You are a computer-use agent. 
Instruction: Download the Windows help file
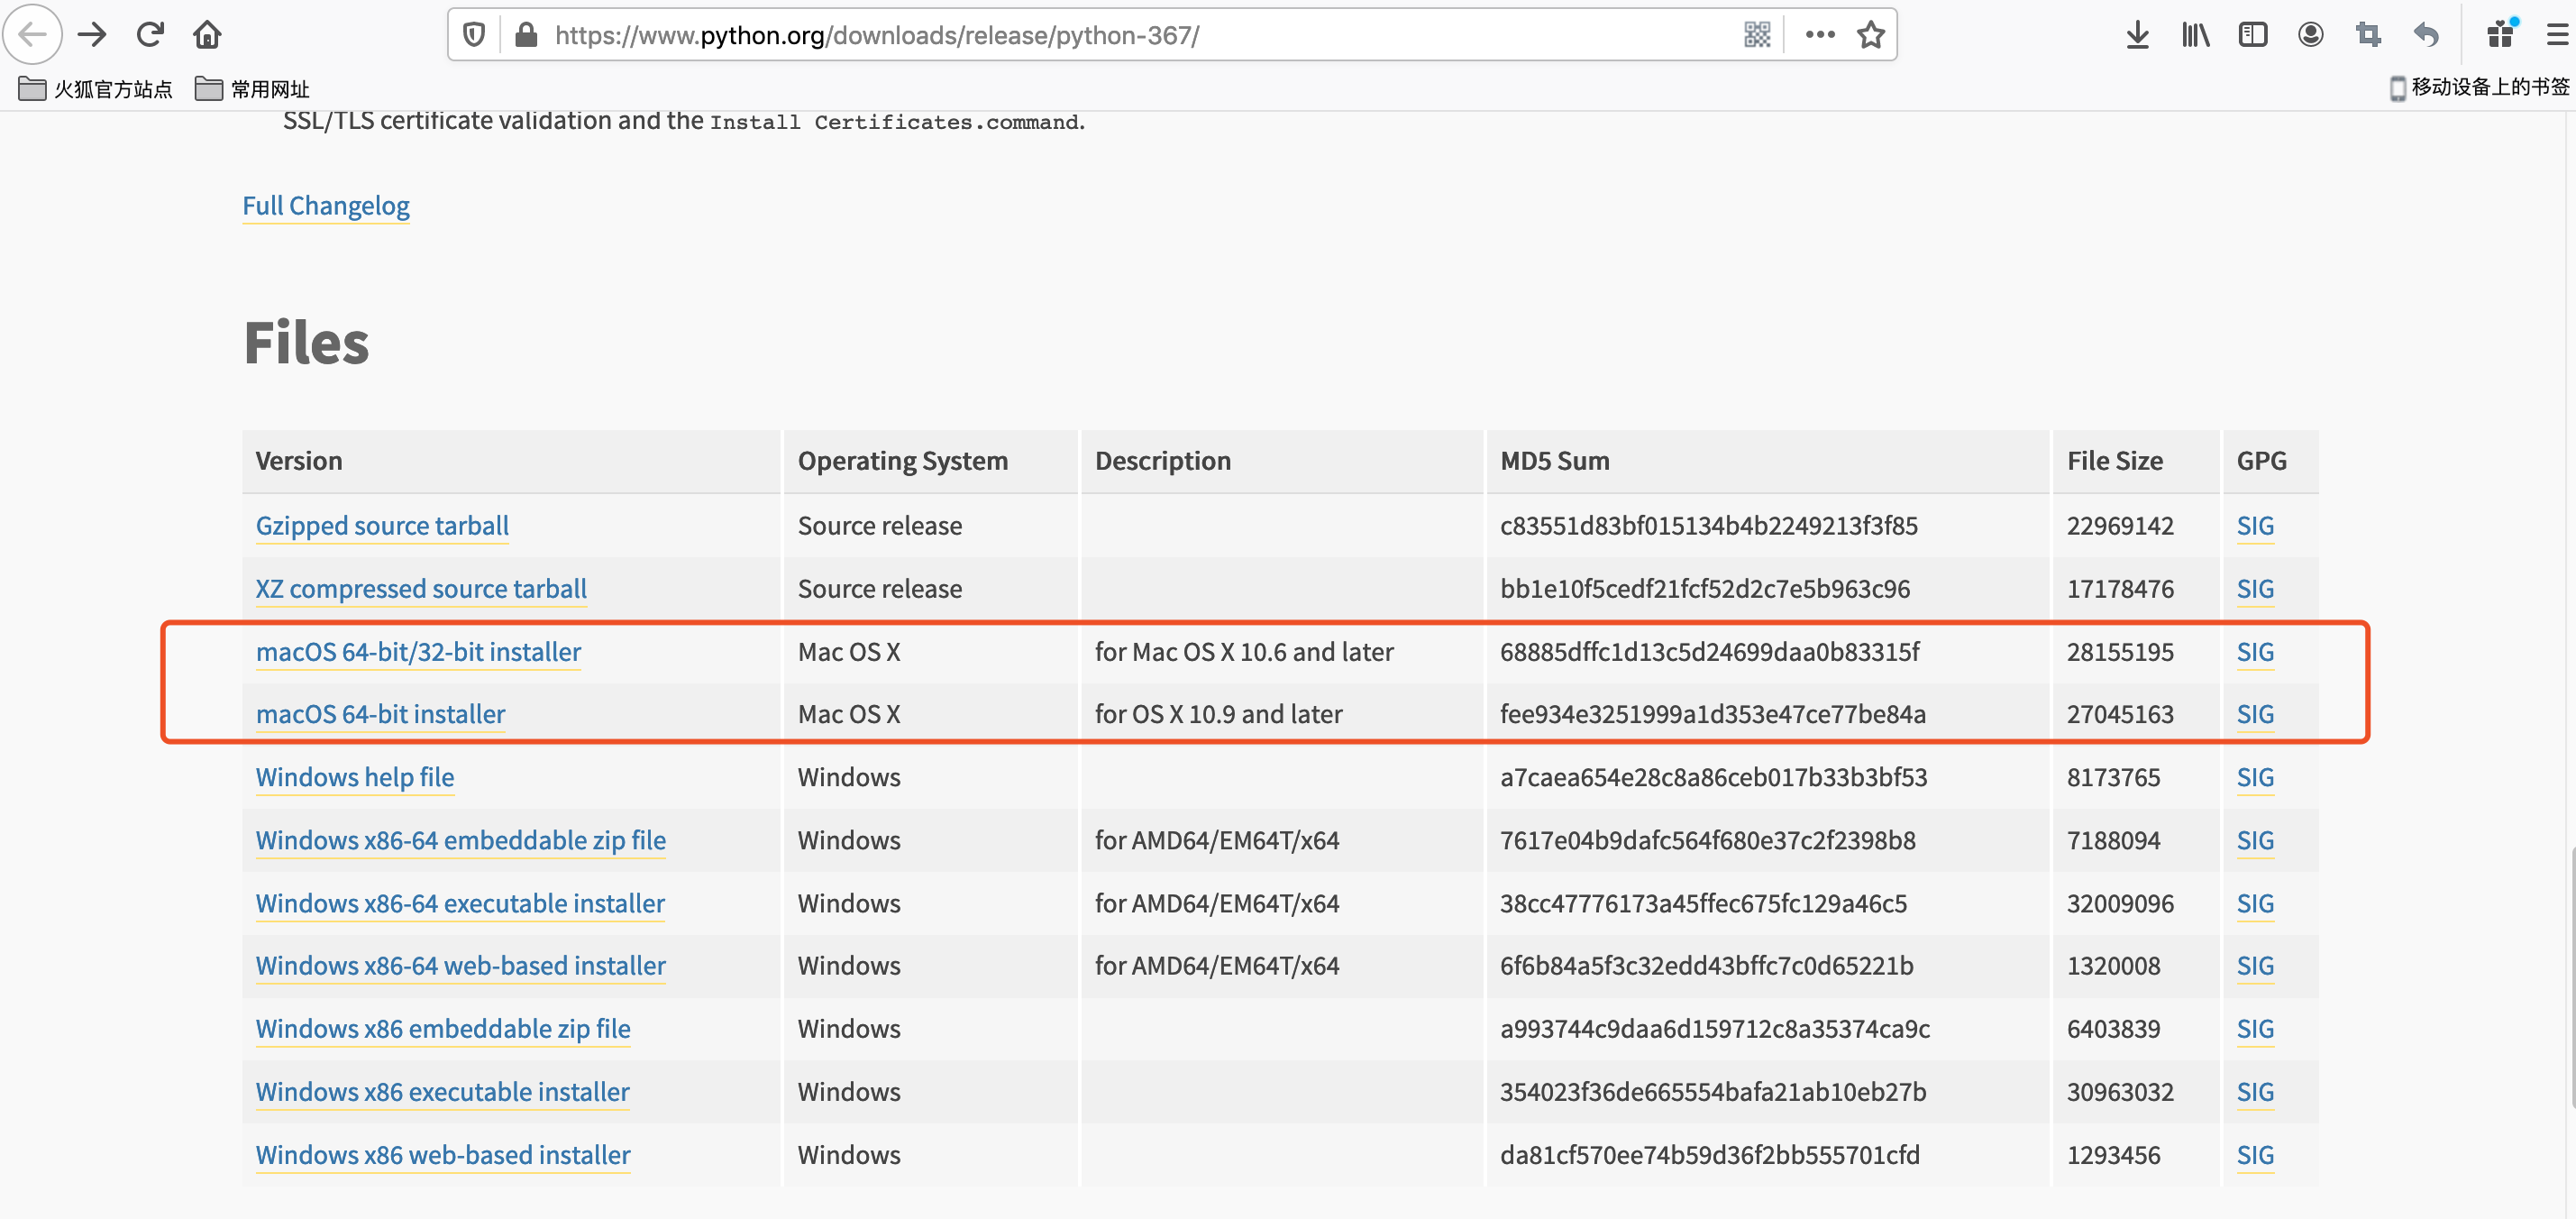pyautogui.click(x=355, y=776)
